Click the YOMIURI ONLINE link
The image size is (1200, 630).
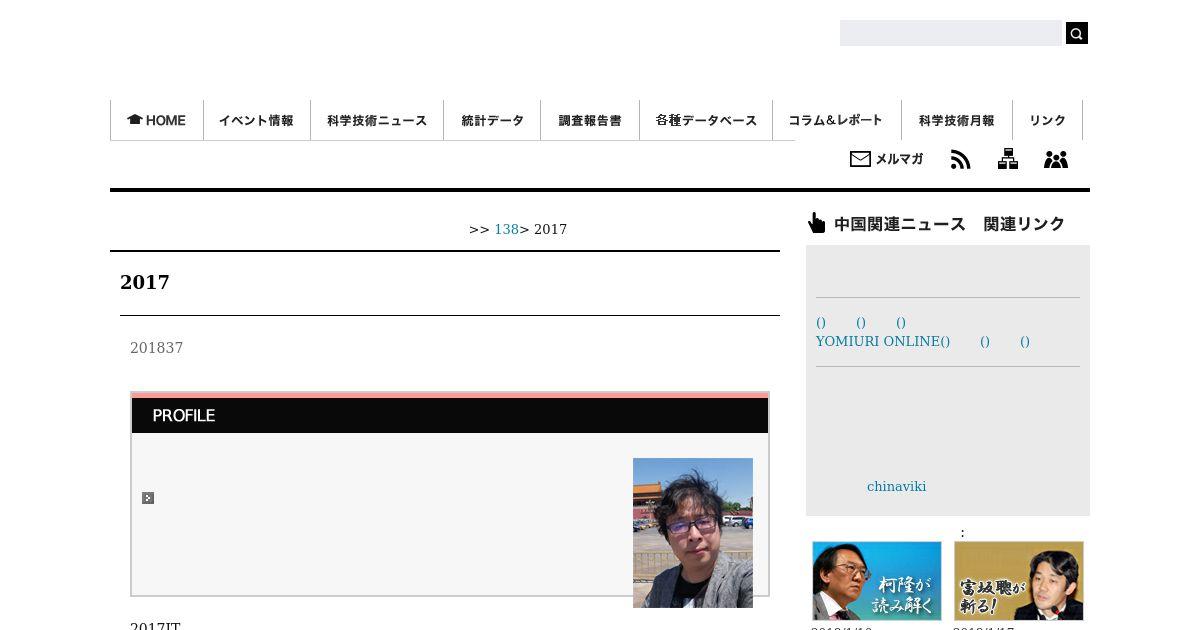click(x=882, y=341)
